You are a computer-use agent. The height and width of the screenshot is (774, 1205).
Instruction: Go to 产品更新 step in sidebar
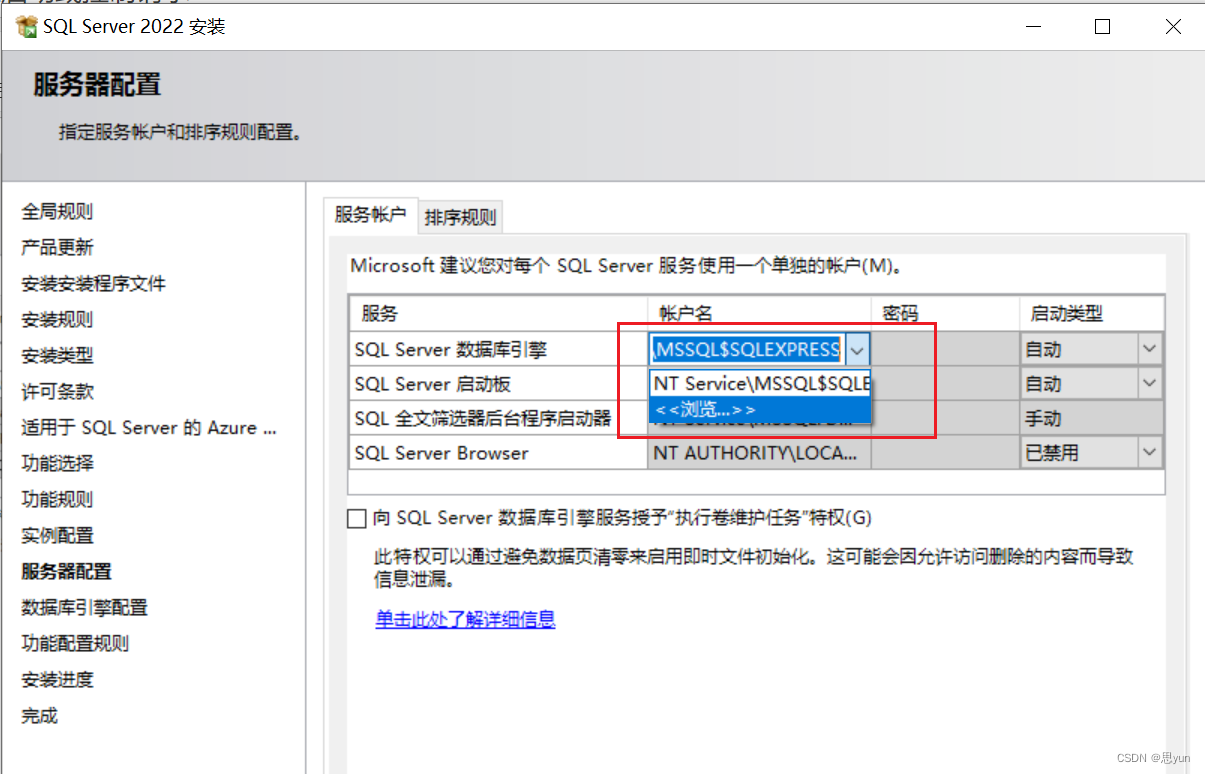57,247
